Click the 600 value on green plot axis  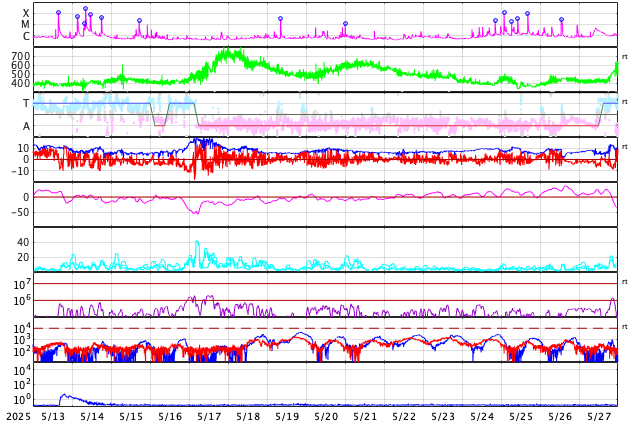21,65
